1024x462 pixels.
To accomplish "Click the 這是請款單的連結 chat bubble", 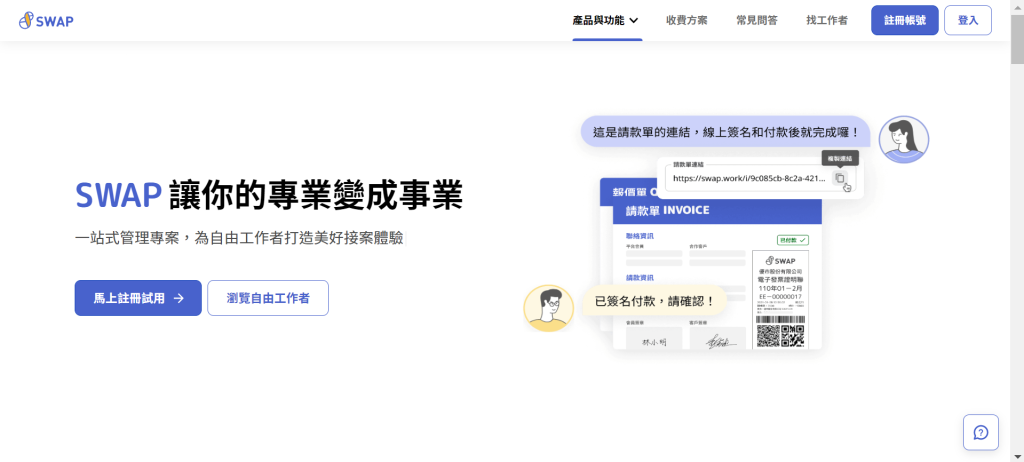I will point(726,131).
